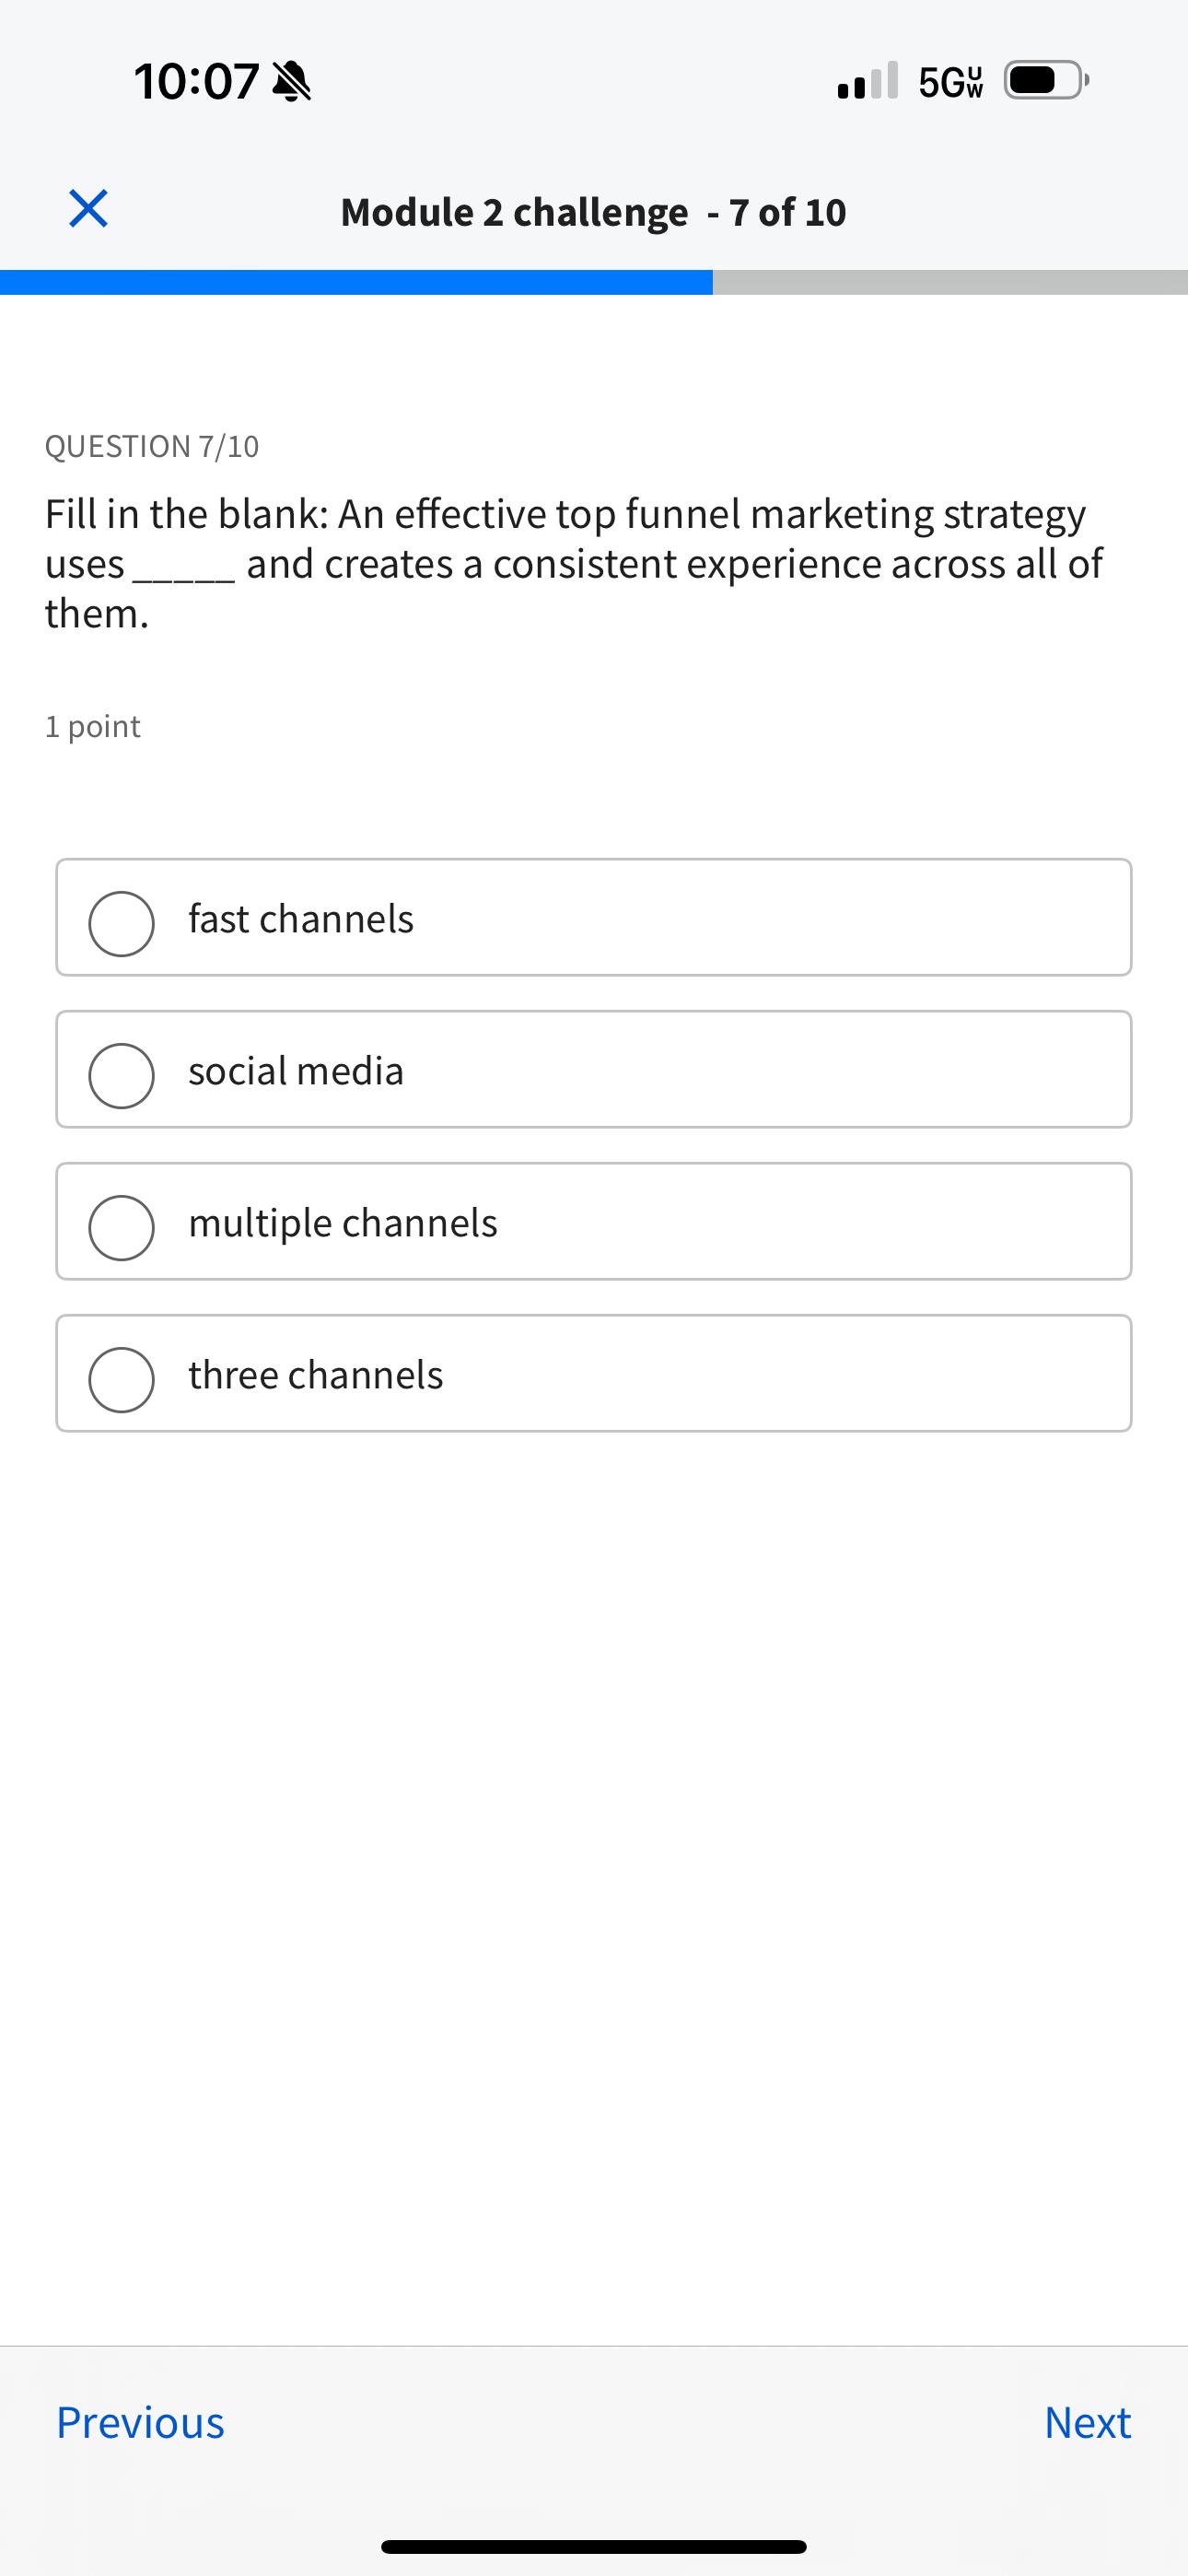Click the quiz progress bar
1188x2576 pixels.
(x=594, y=281)
